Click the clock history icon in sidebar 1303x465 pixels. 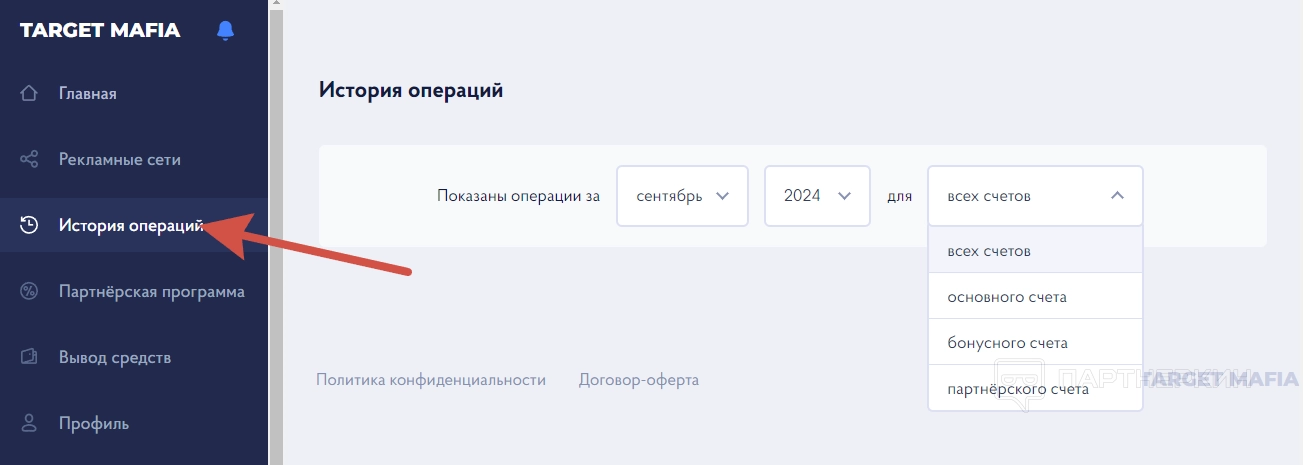(29, 225)
